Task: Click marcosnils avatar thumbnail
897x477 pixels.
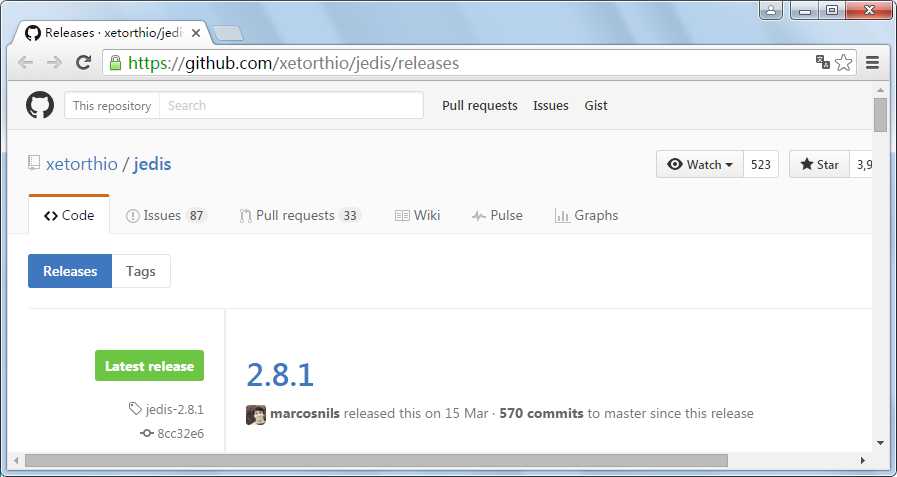Action: [256, 415]
